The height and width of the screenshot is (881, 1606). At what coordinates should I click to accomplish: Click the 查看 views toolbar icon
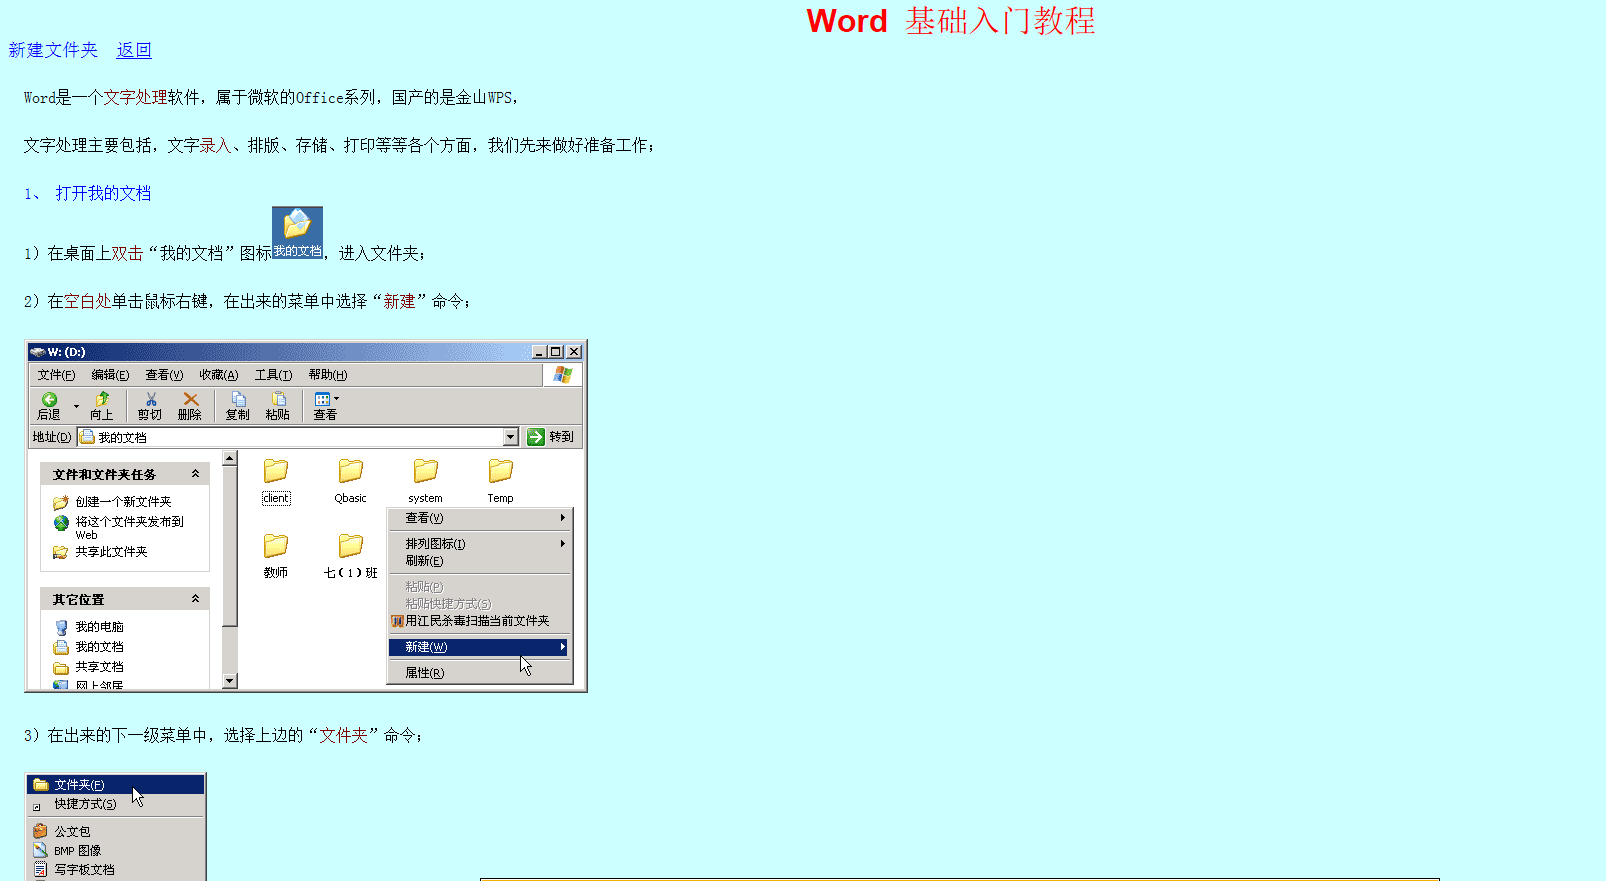(324, 399)
